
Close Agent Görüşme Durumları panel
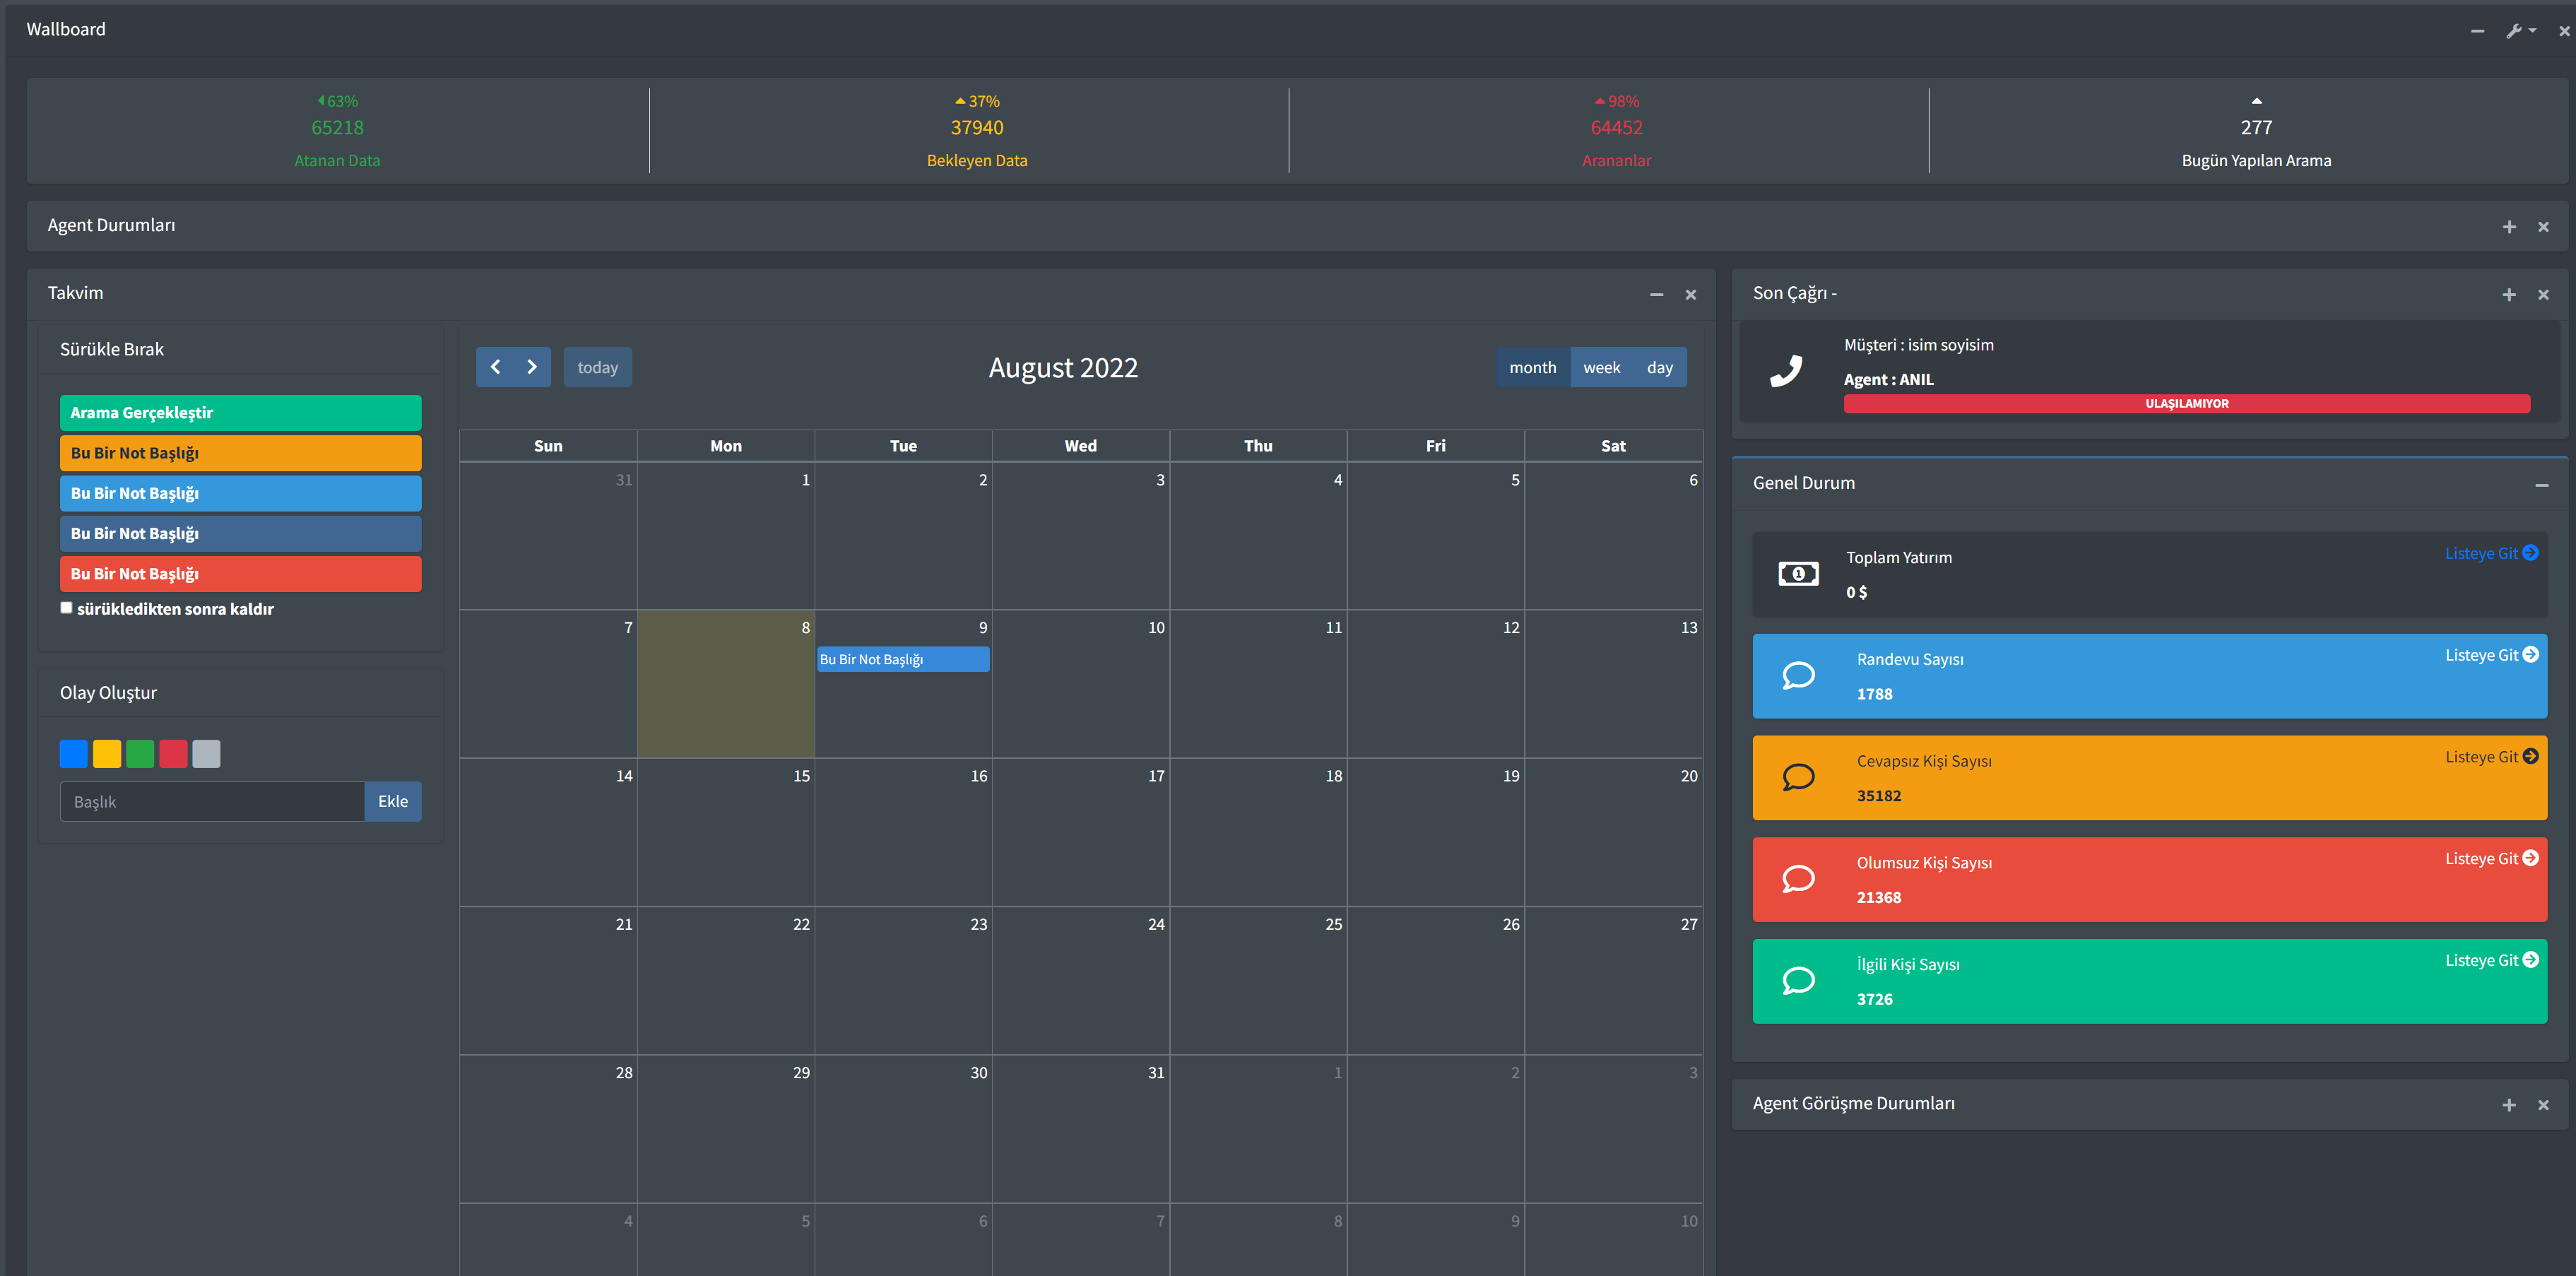click(2543, 1105)
